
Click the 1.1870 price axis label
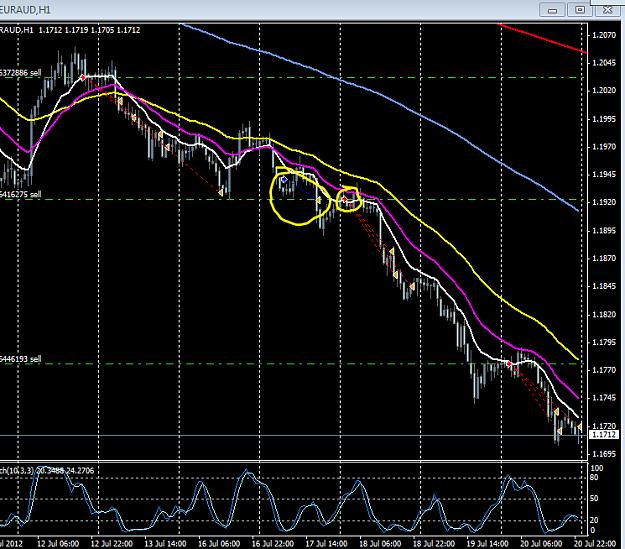click(604, 258)
